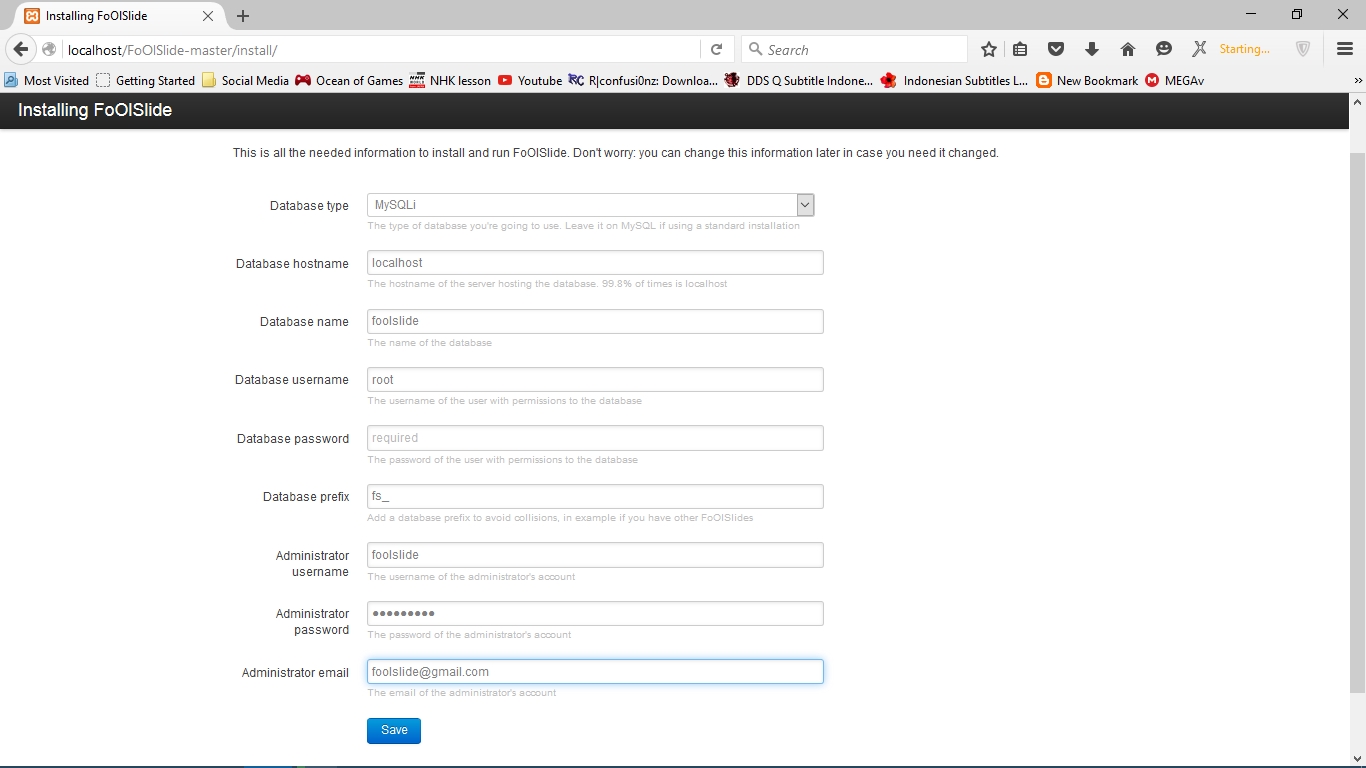Click the browser Search box
The width and height of the screenshot is (1366, 768).
pos(855,50)
